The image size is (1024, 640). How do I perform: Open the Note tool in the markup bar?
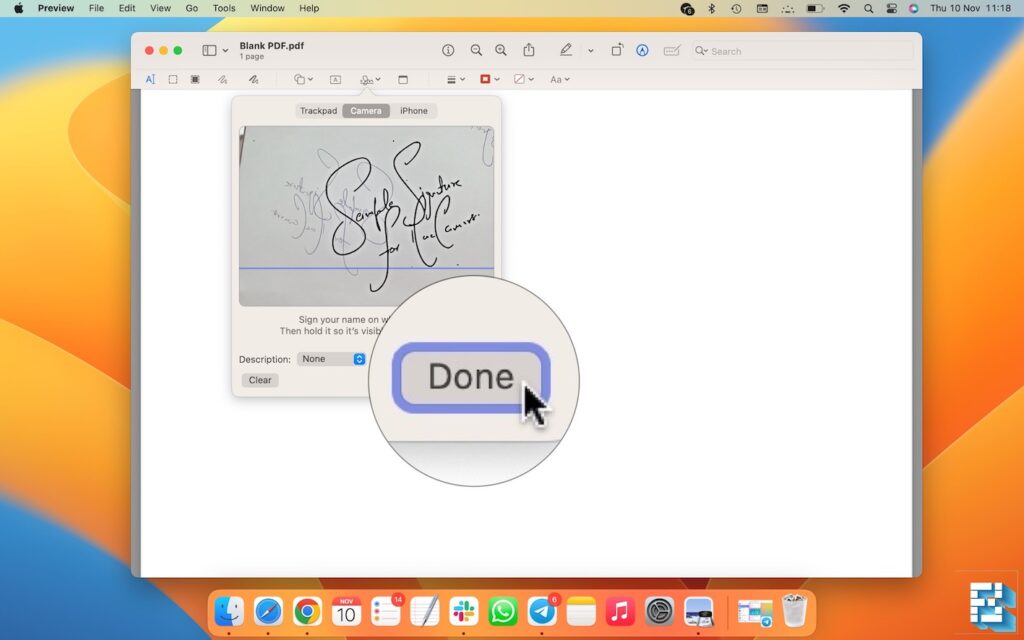pos(405,79)
